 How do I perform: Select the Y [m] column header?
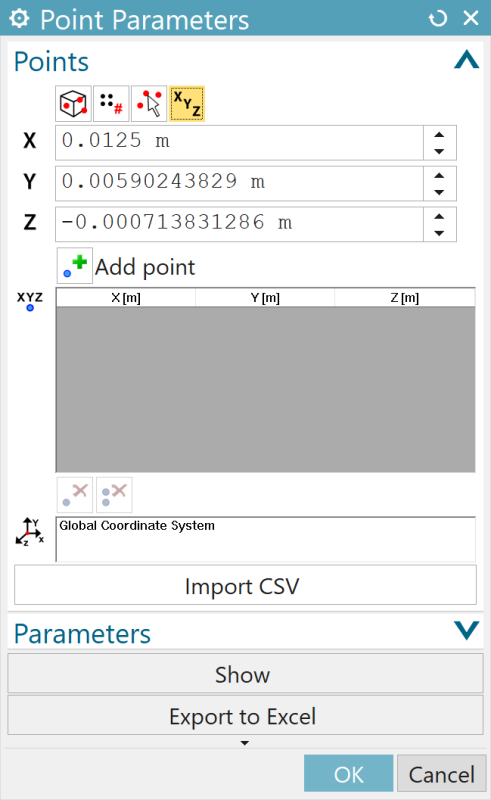coord(265,298)
